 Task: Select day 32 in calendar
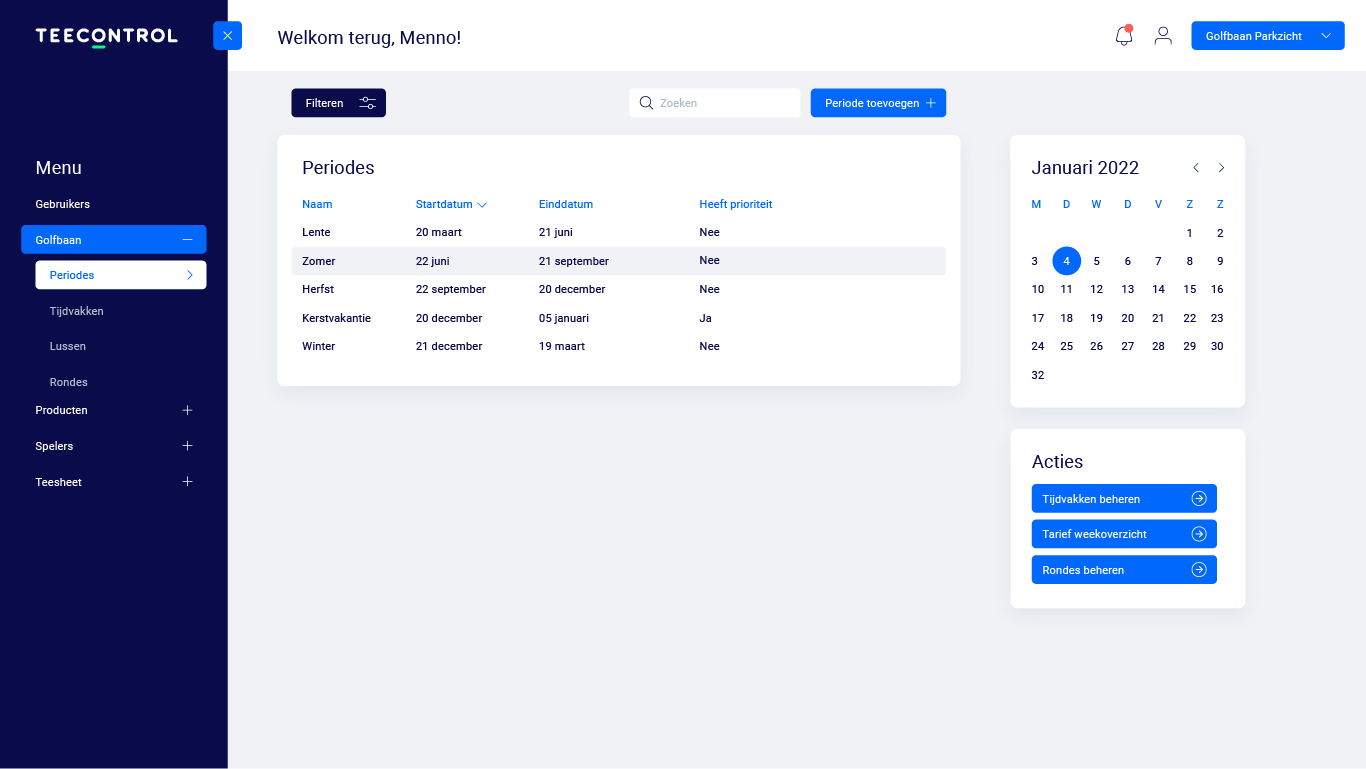(1038, 375)
